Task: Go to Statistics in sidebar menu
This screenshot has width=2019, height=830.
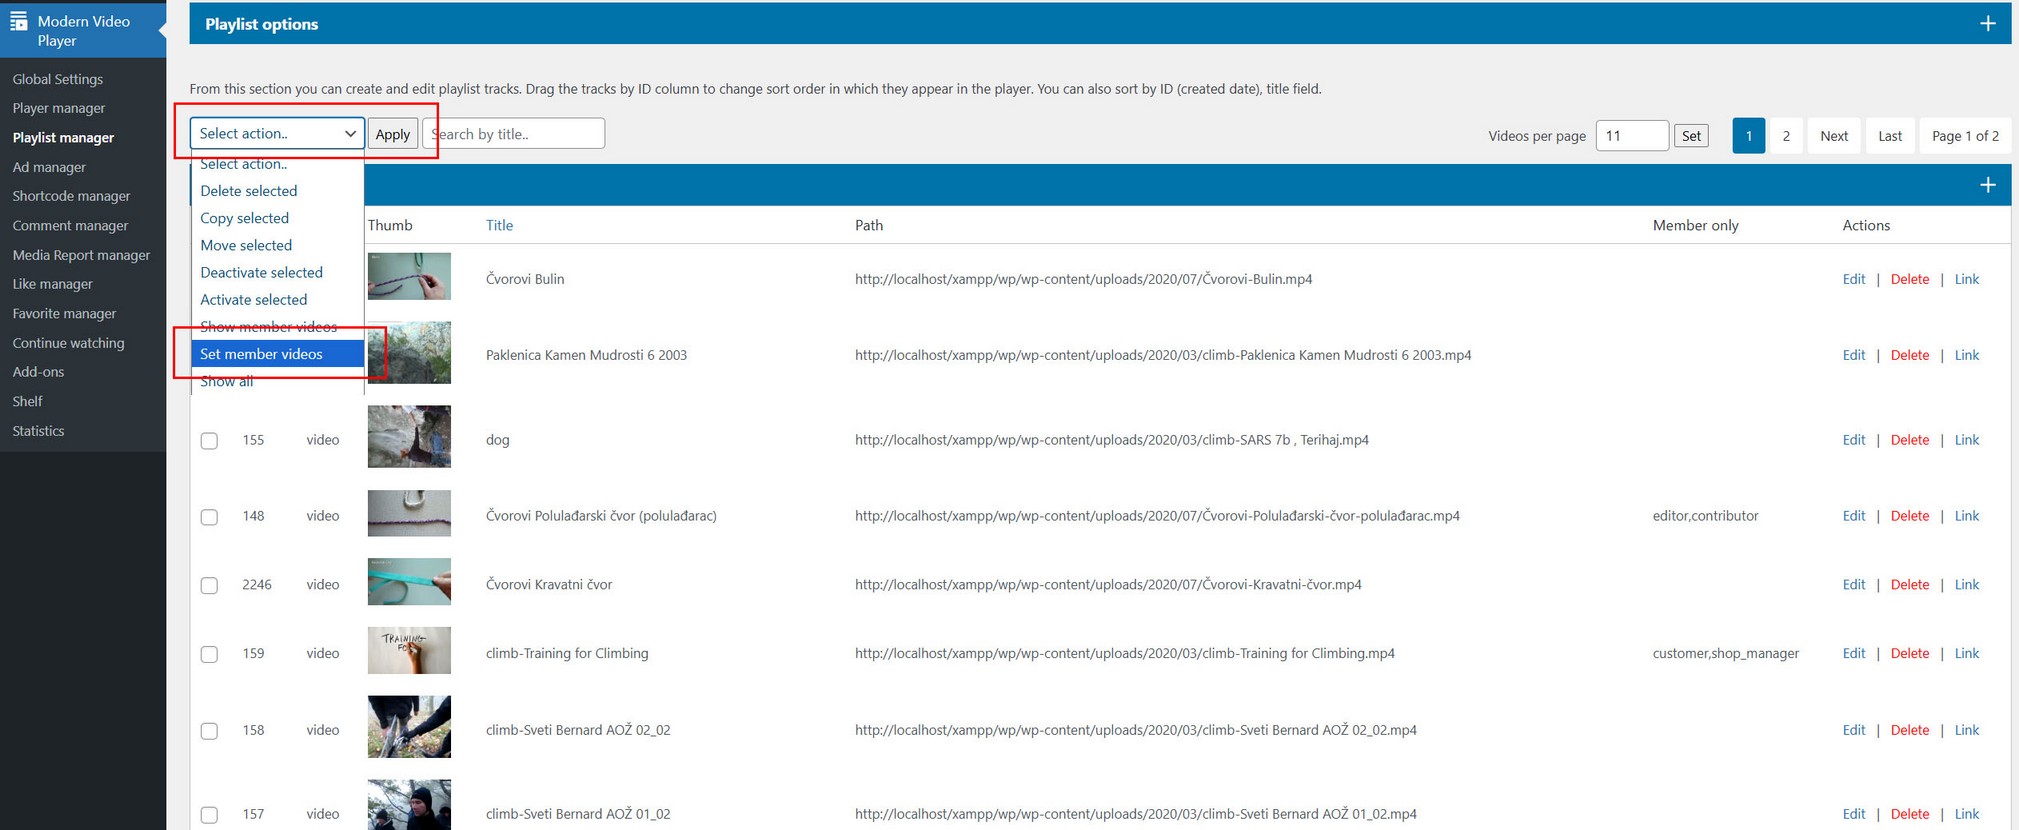Action: pos(38,431)
